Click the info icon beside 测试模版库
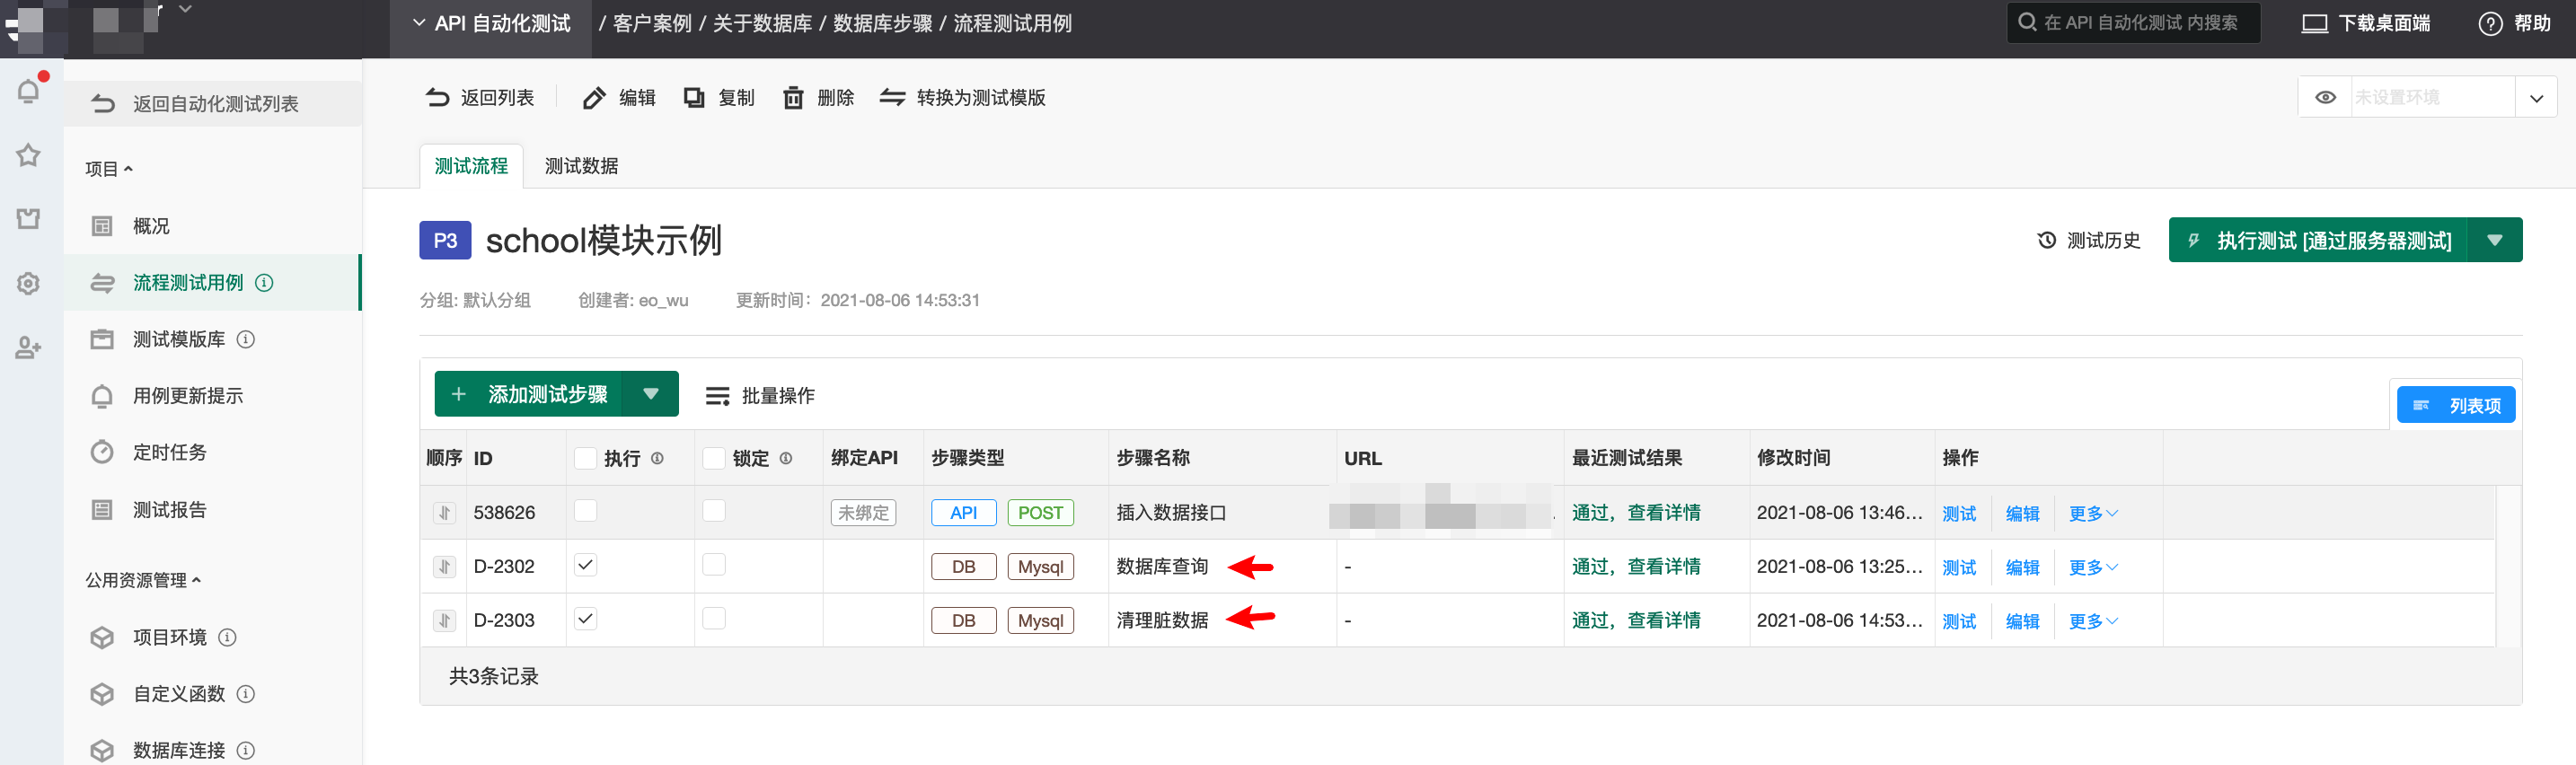The height and width of the screenshot is (765, 2576). click(x=246, y=340)
